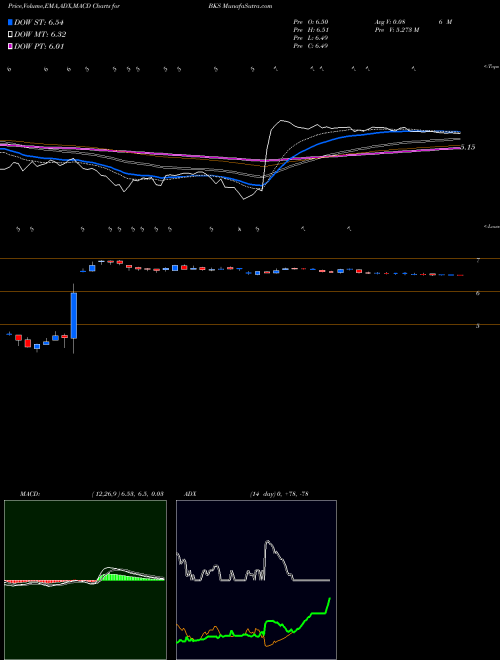This screenshot has height=660, width=500.
Task: Click the 'BKS MunafaSutra.com' title text
Action: [240, 6]
